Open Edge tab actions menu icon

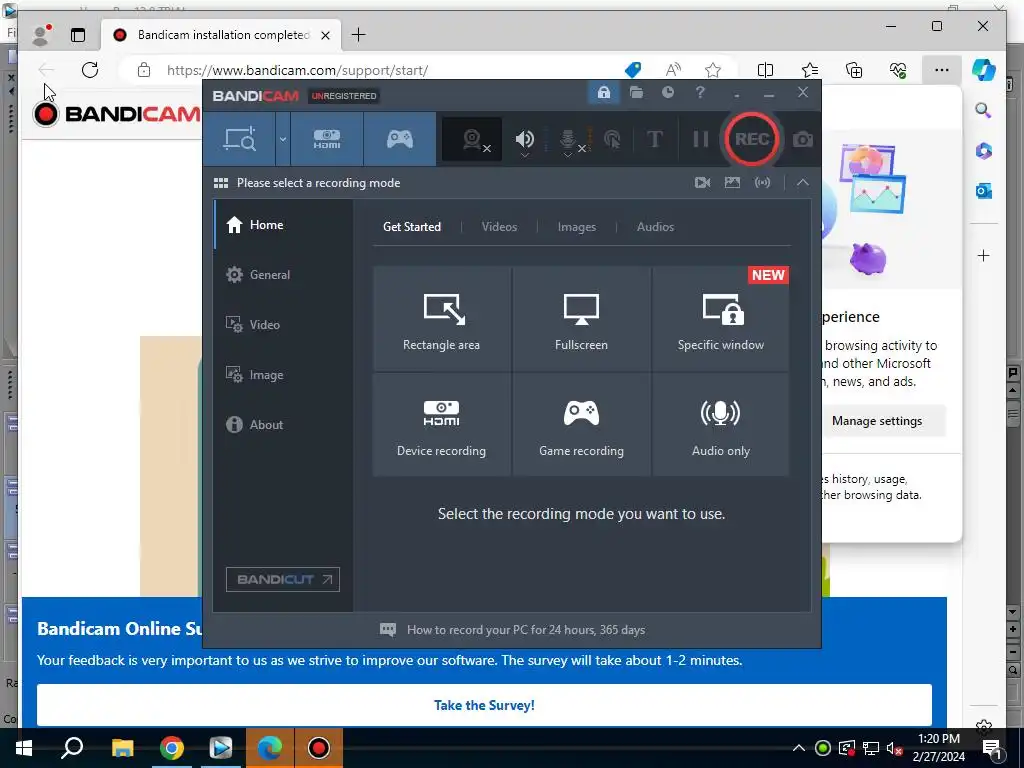pos(78,35)
